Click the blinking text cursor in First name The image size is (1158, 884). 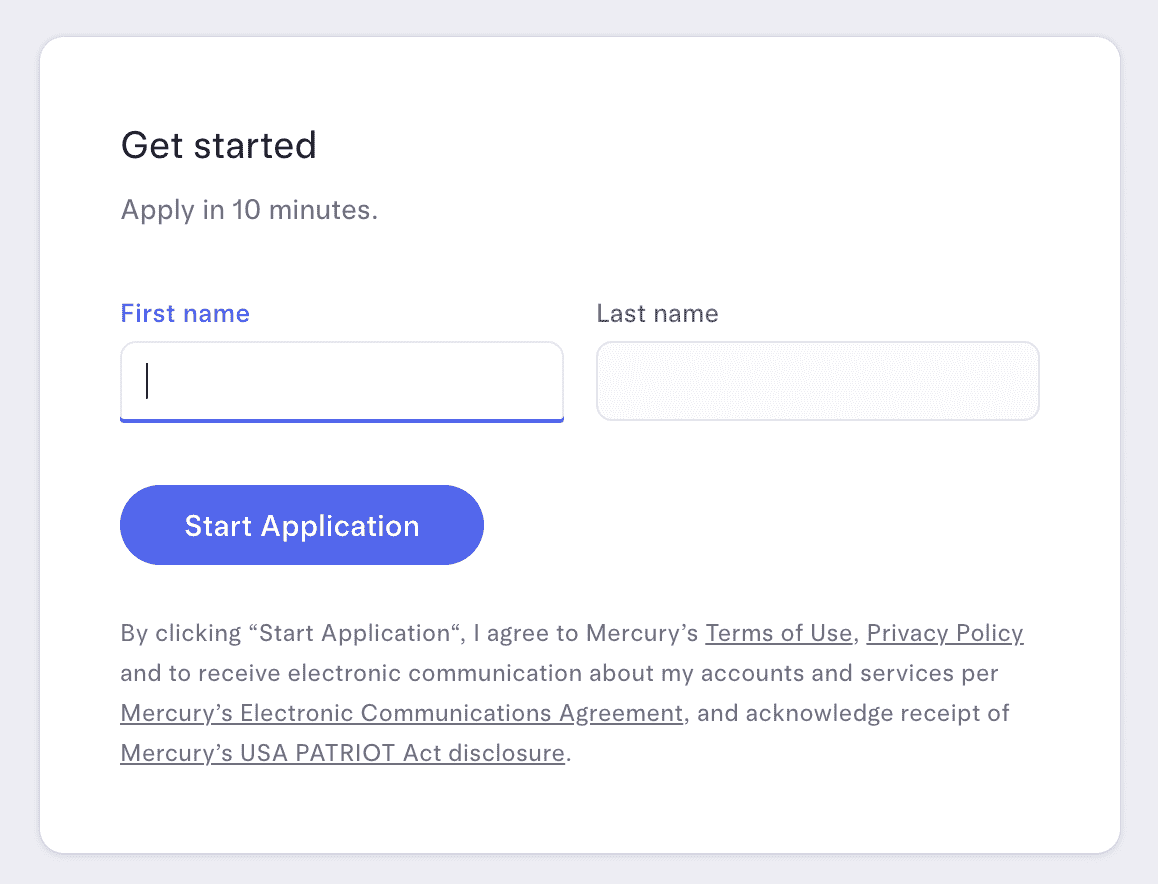tap(147, 381)
